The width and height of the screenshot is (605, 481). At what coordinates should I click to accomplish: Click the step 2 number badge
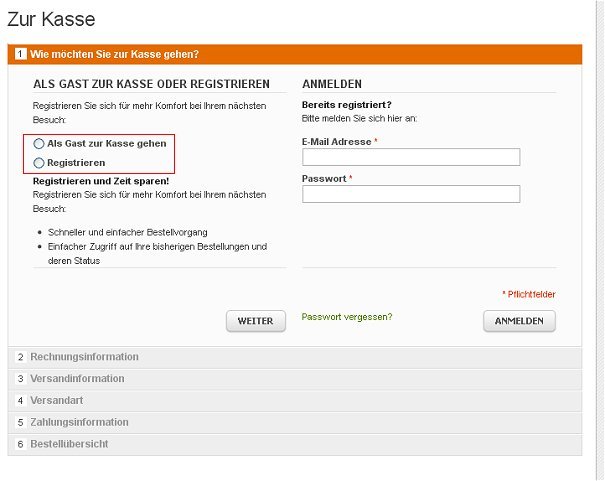(x=20, y=357)
